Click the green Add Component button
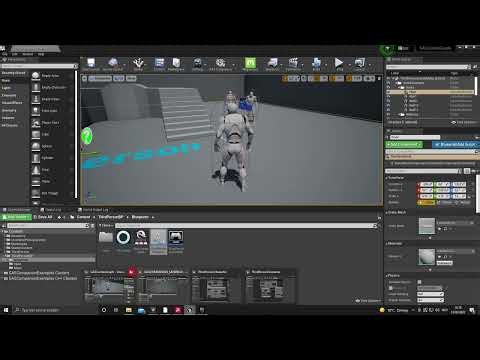 coord(404,144)
